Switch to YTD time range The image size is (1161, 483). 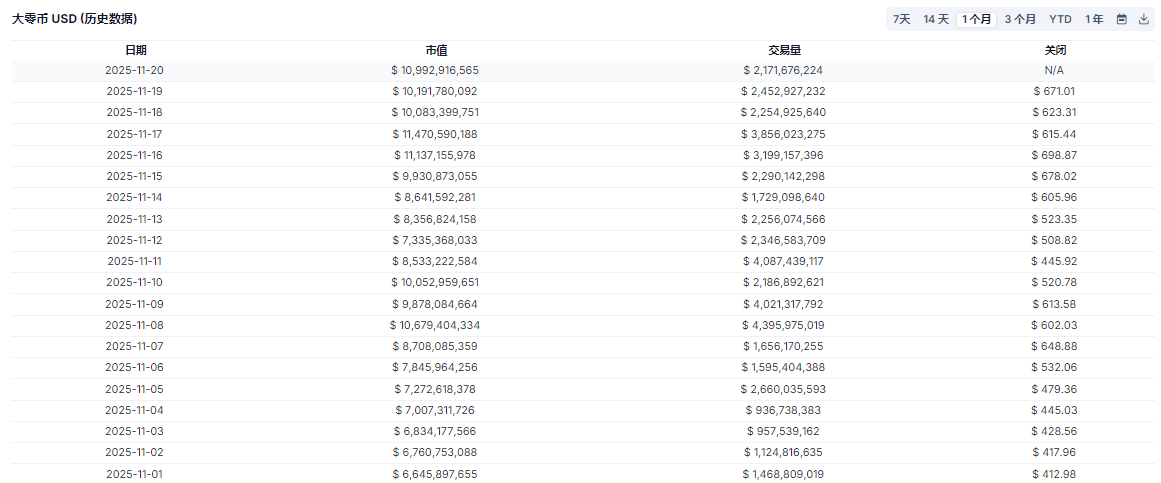[x=1060, y=19]
